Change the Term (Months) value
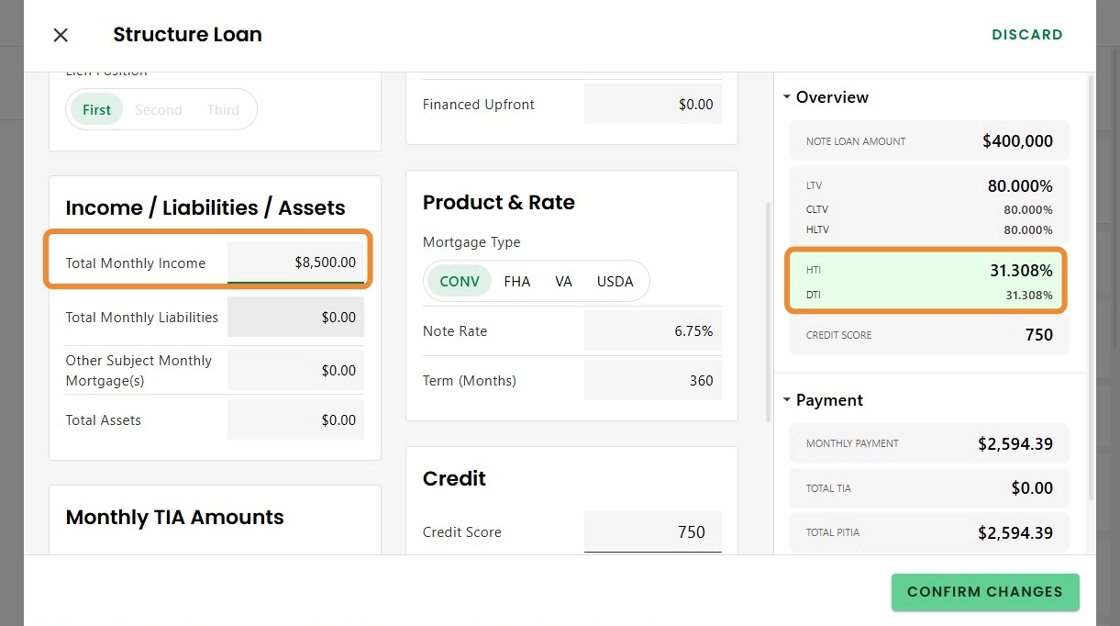This screenshot has width=1120, height=626. 652,380
